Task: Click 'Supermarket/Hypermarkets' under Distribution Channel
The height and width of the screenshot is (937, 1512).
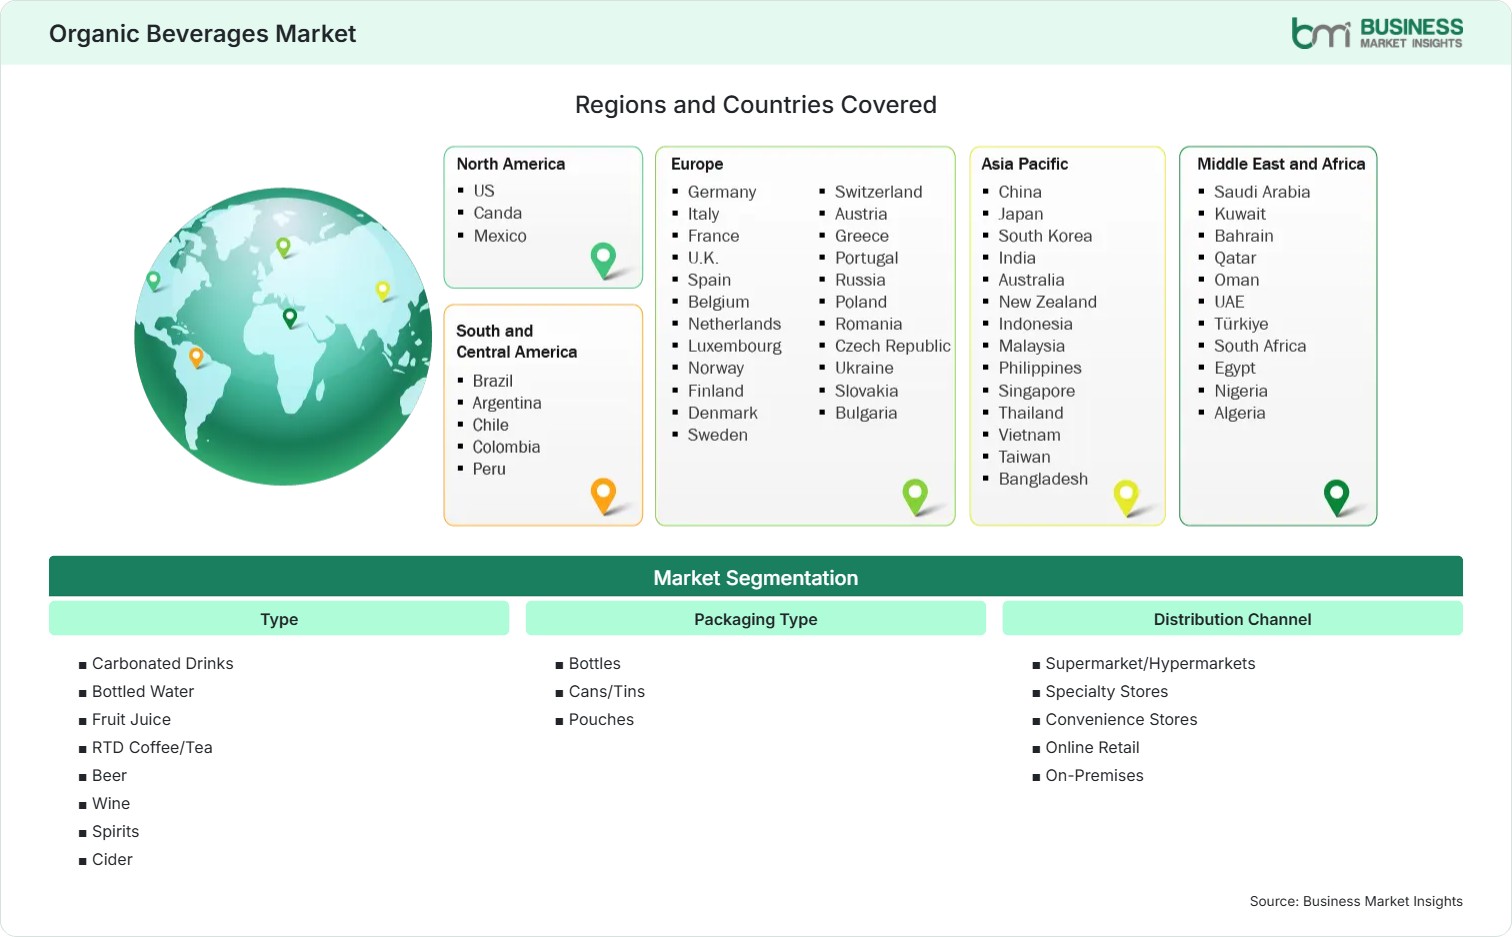Action: pos(1150,664)
